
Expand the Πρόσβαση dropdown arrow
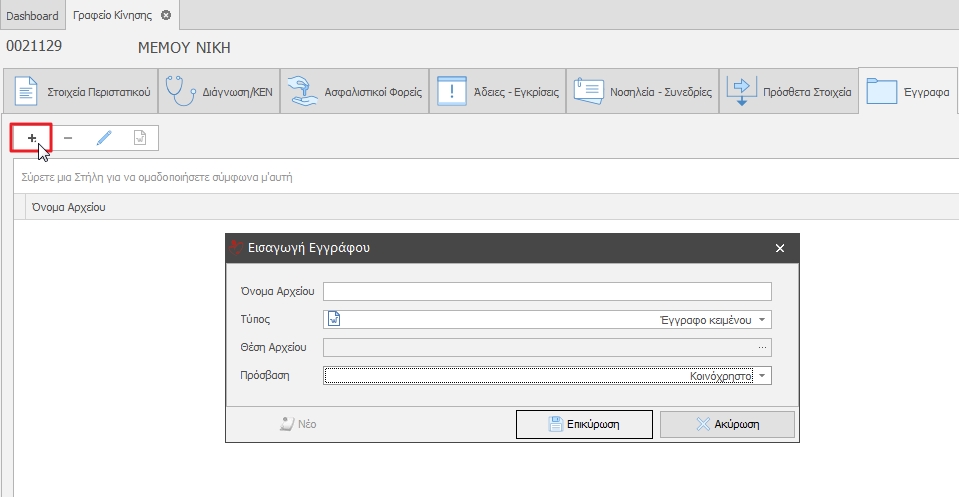click(762, 376)
